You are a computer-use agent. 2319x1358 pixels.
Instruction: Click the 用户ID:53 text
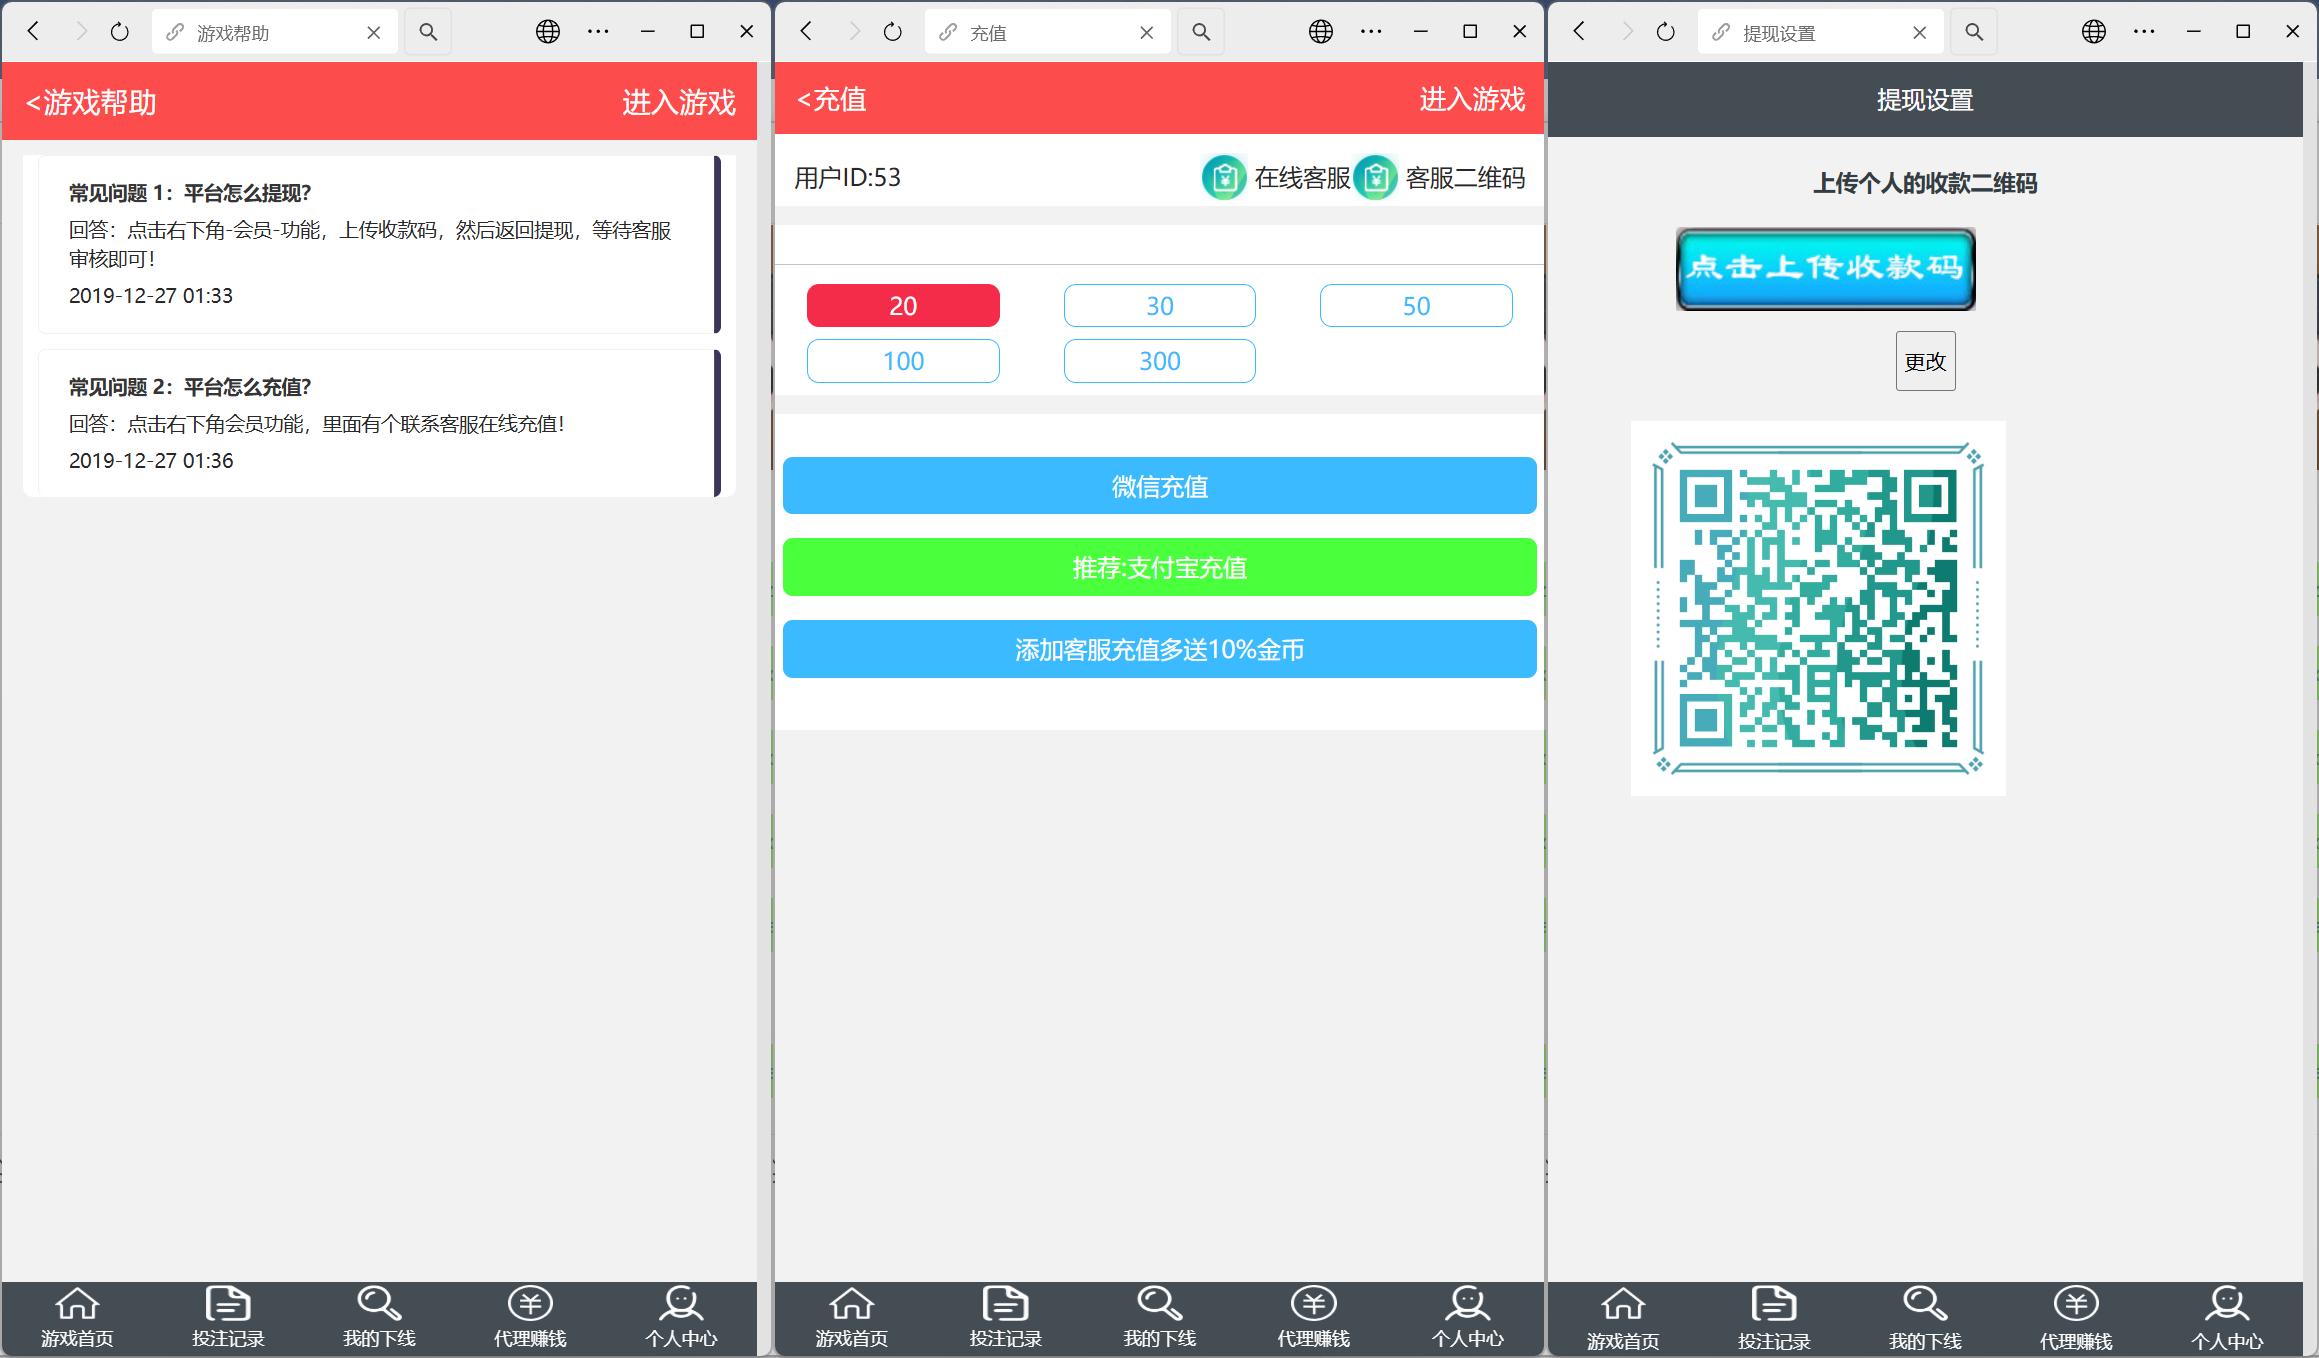847,178
